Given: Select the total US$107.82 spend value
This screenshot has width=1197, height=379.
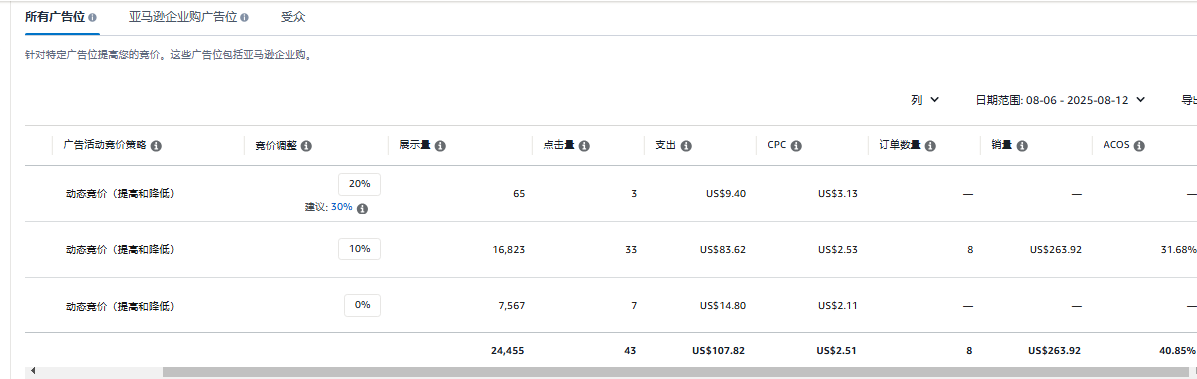Looking at the screenshot, I should 718,351.
